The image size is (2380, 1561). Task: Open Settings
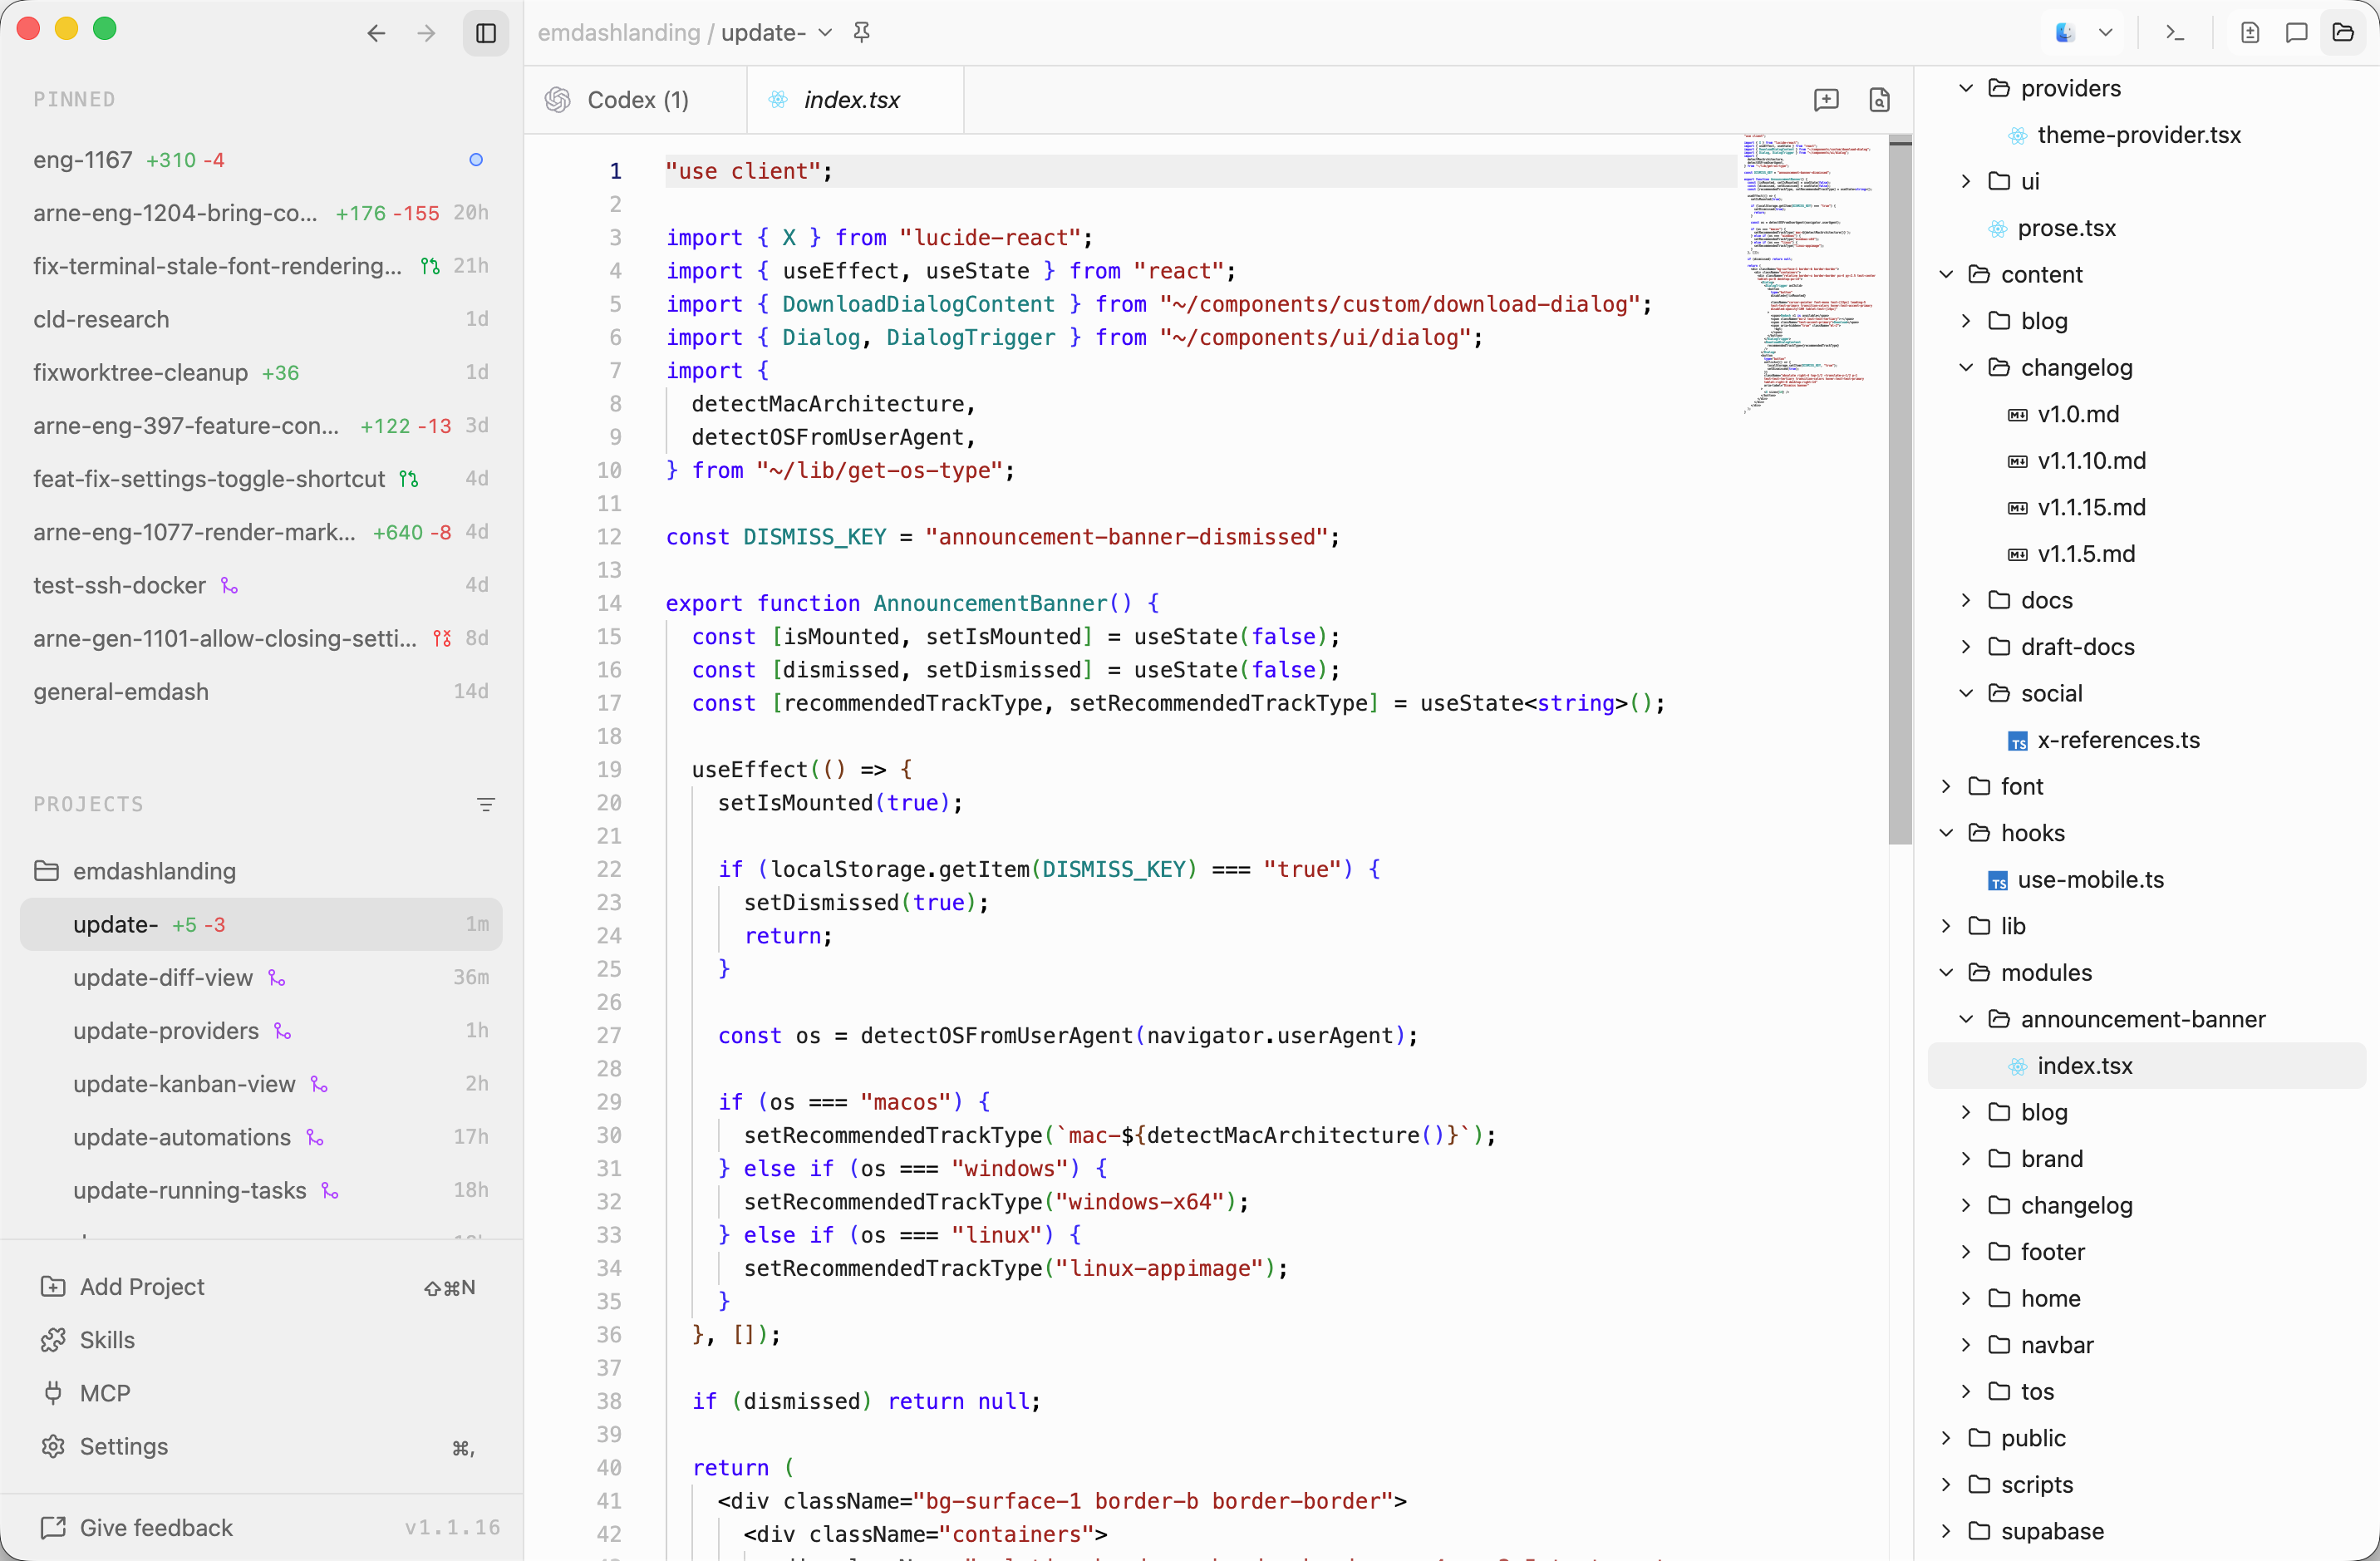pyautogui.click(x=261, y=1446)
